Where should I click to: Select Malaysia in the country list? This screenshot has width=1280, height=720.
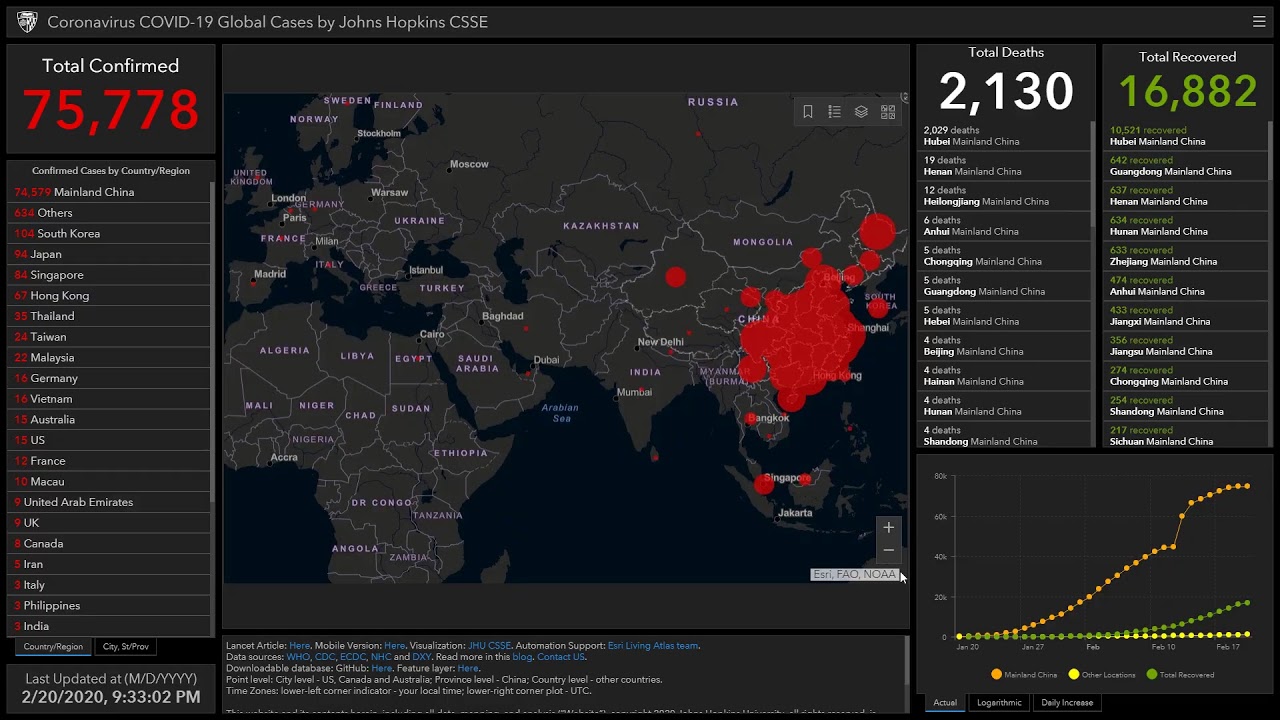click(110, 358)
